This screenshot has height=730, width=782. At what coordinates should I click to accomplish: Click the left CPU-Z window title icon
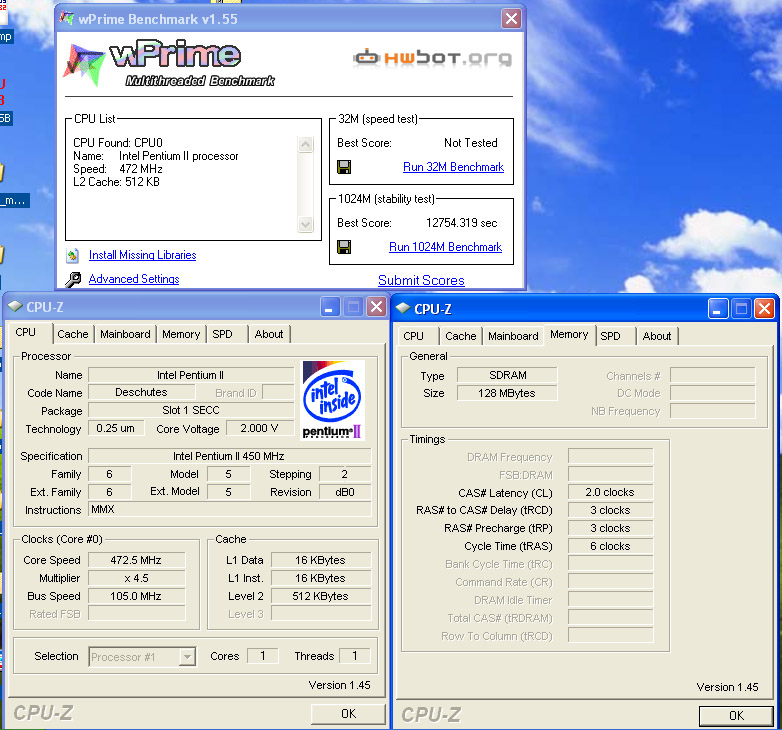pyautogui.click(x=15, y=306)
